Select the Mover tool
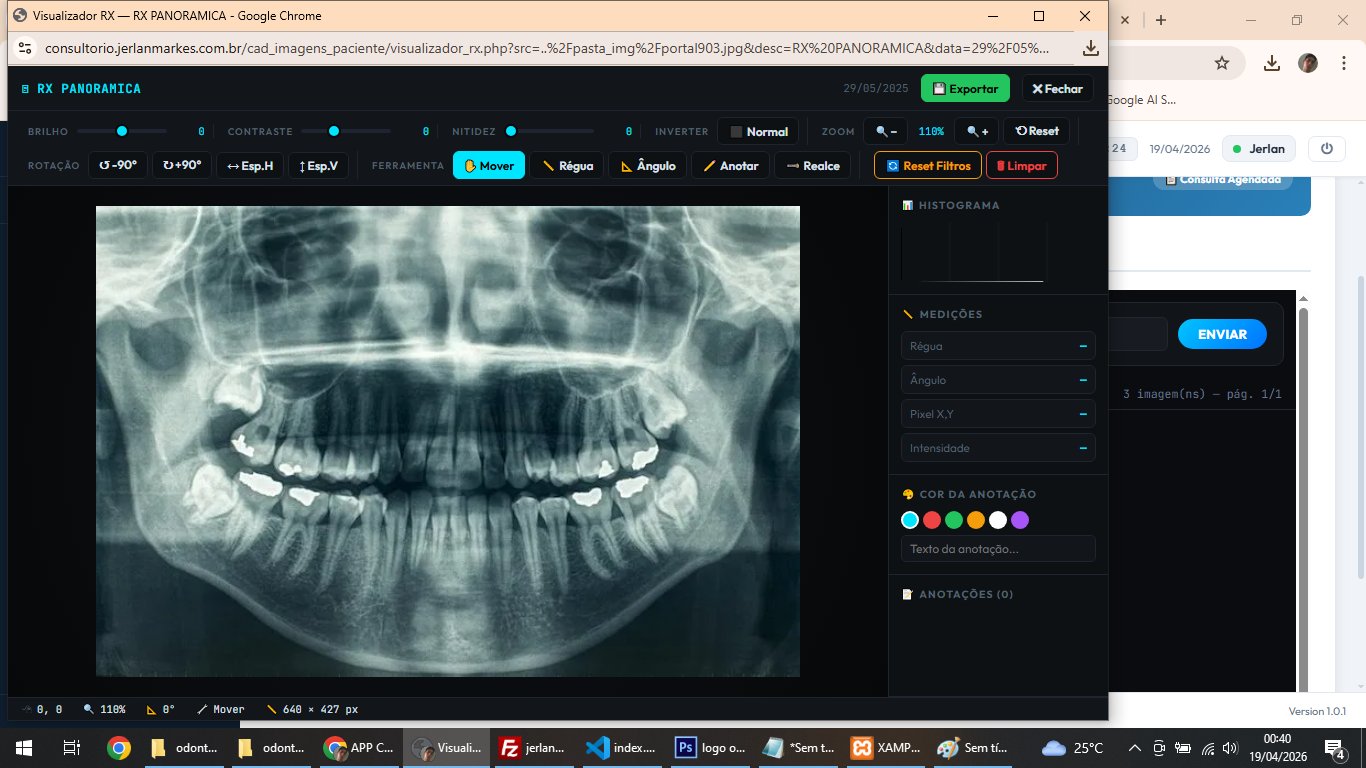 pos(488,165)
